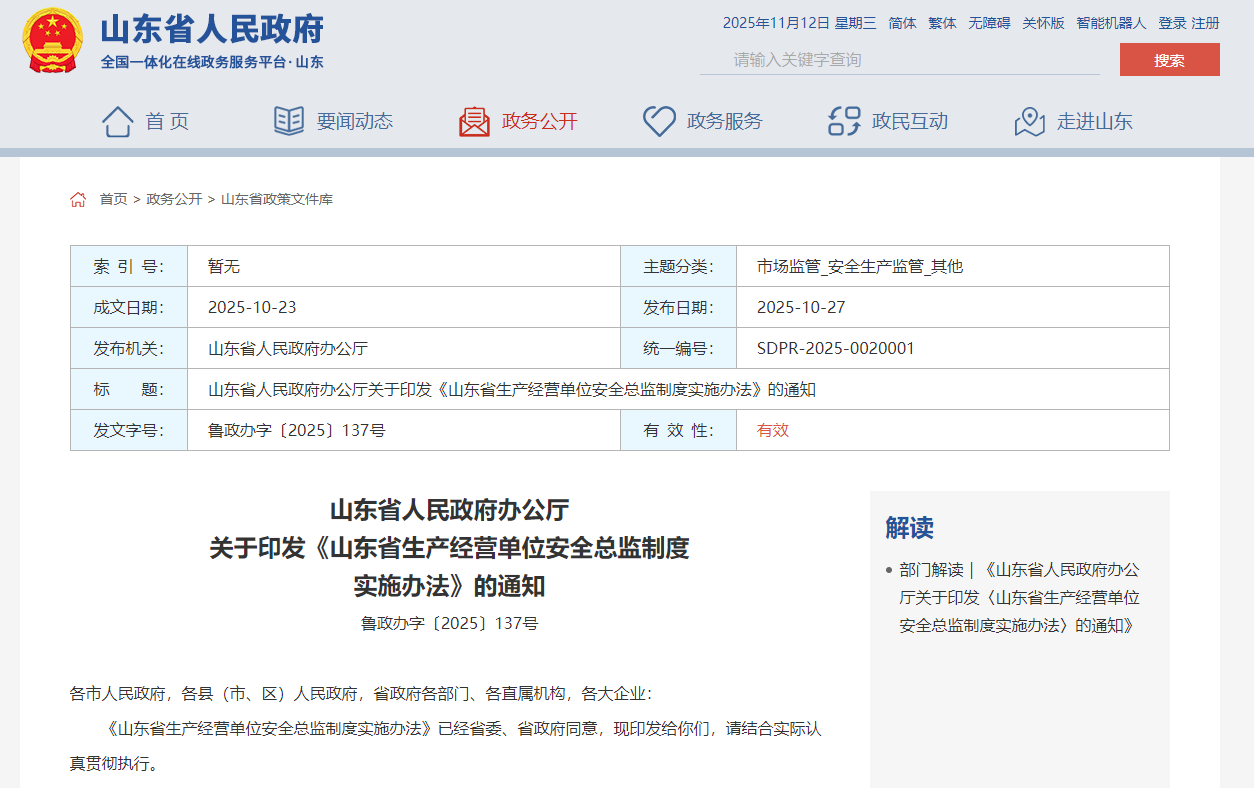Switch to 简体 simplified Chinese
Screen dimensions: 1254x788
(902, 23)
